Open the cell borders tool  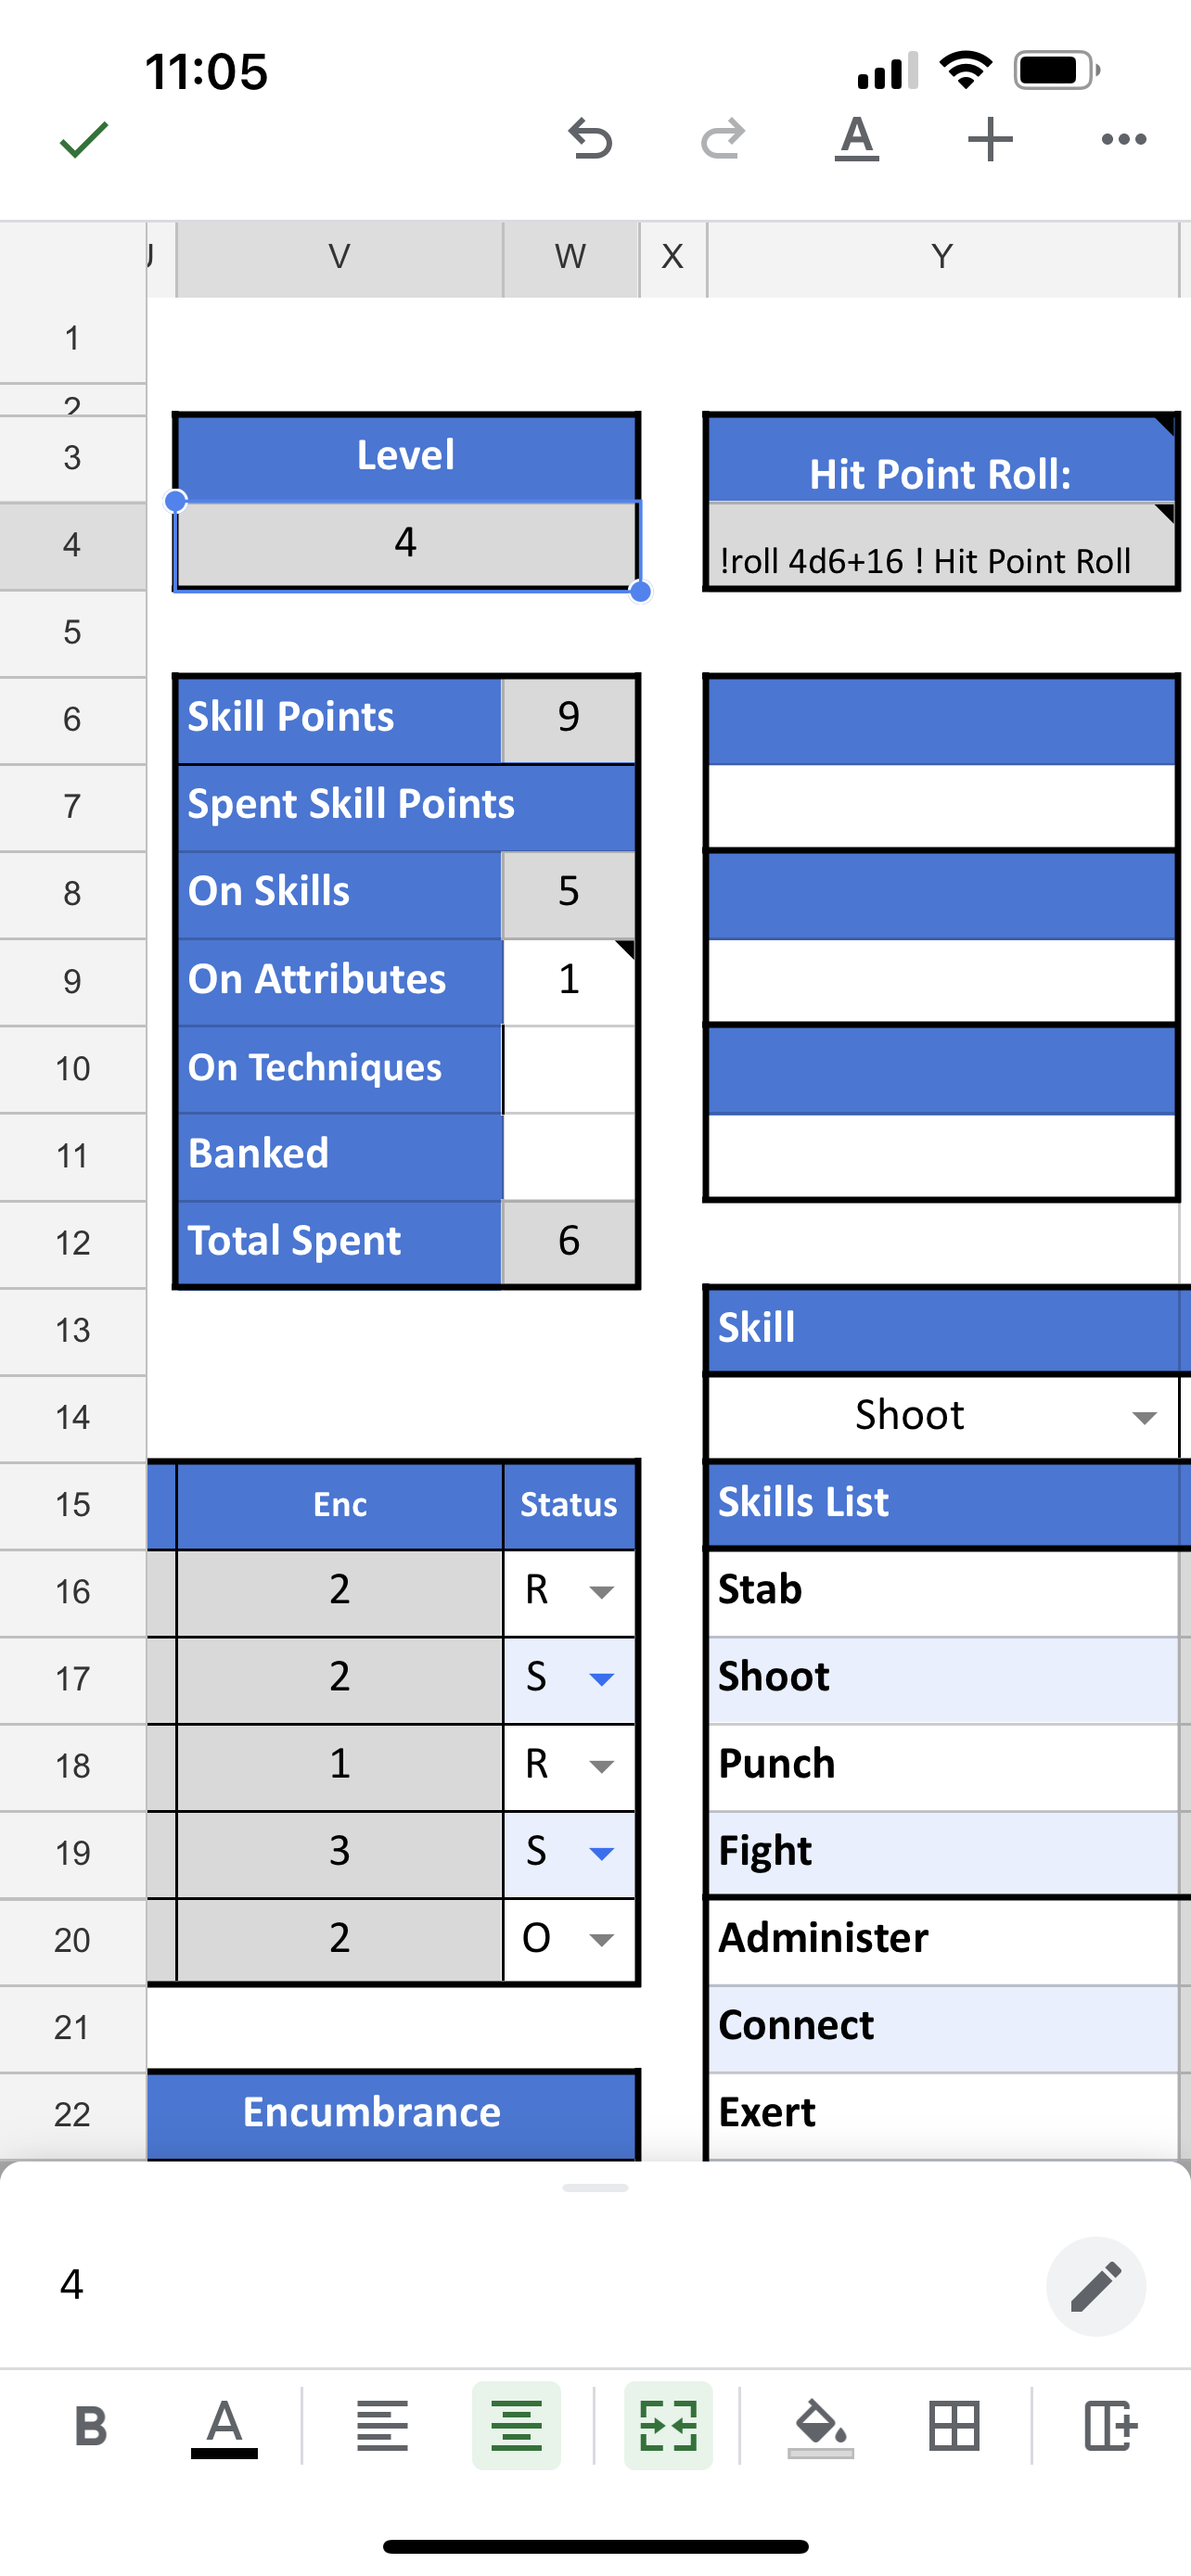point(954,2426)
